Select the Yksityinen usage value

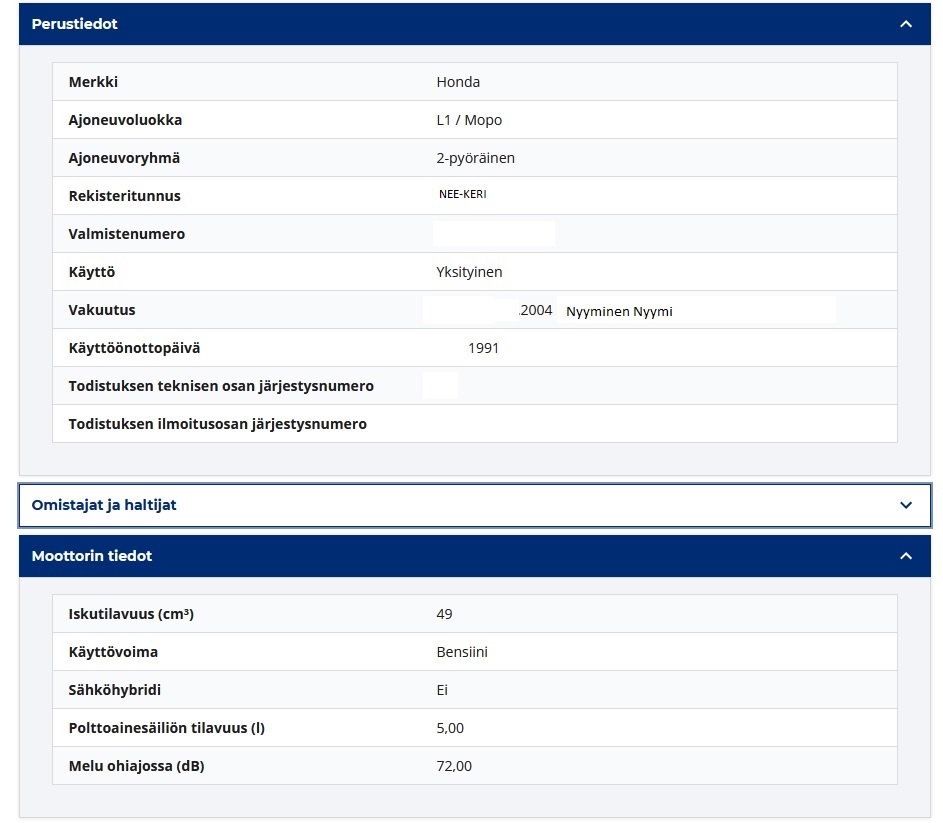[x=469, y=272]
